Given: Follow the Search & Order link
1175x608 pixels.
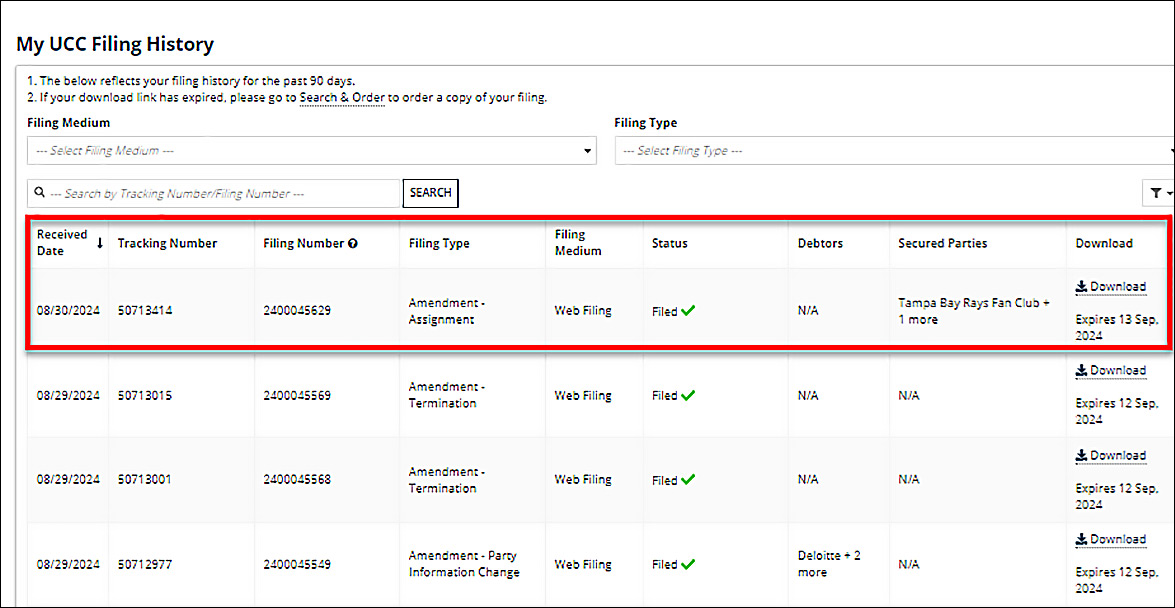Looking at the screenshot, I should click(342, 98).
